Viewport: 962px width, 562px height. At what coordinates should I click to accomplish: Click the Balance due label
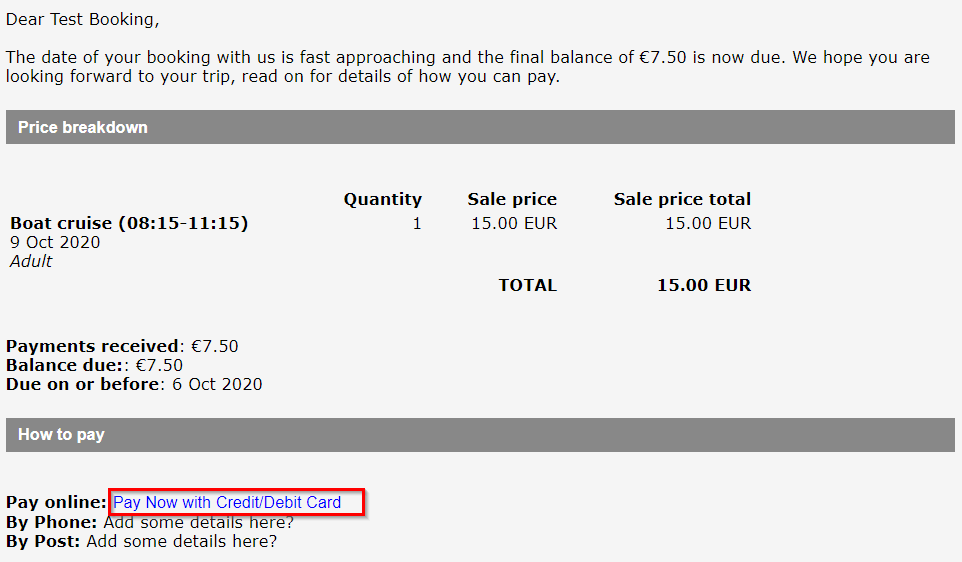click(64, 366)
